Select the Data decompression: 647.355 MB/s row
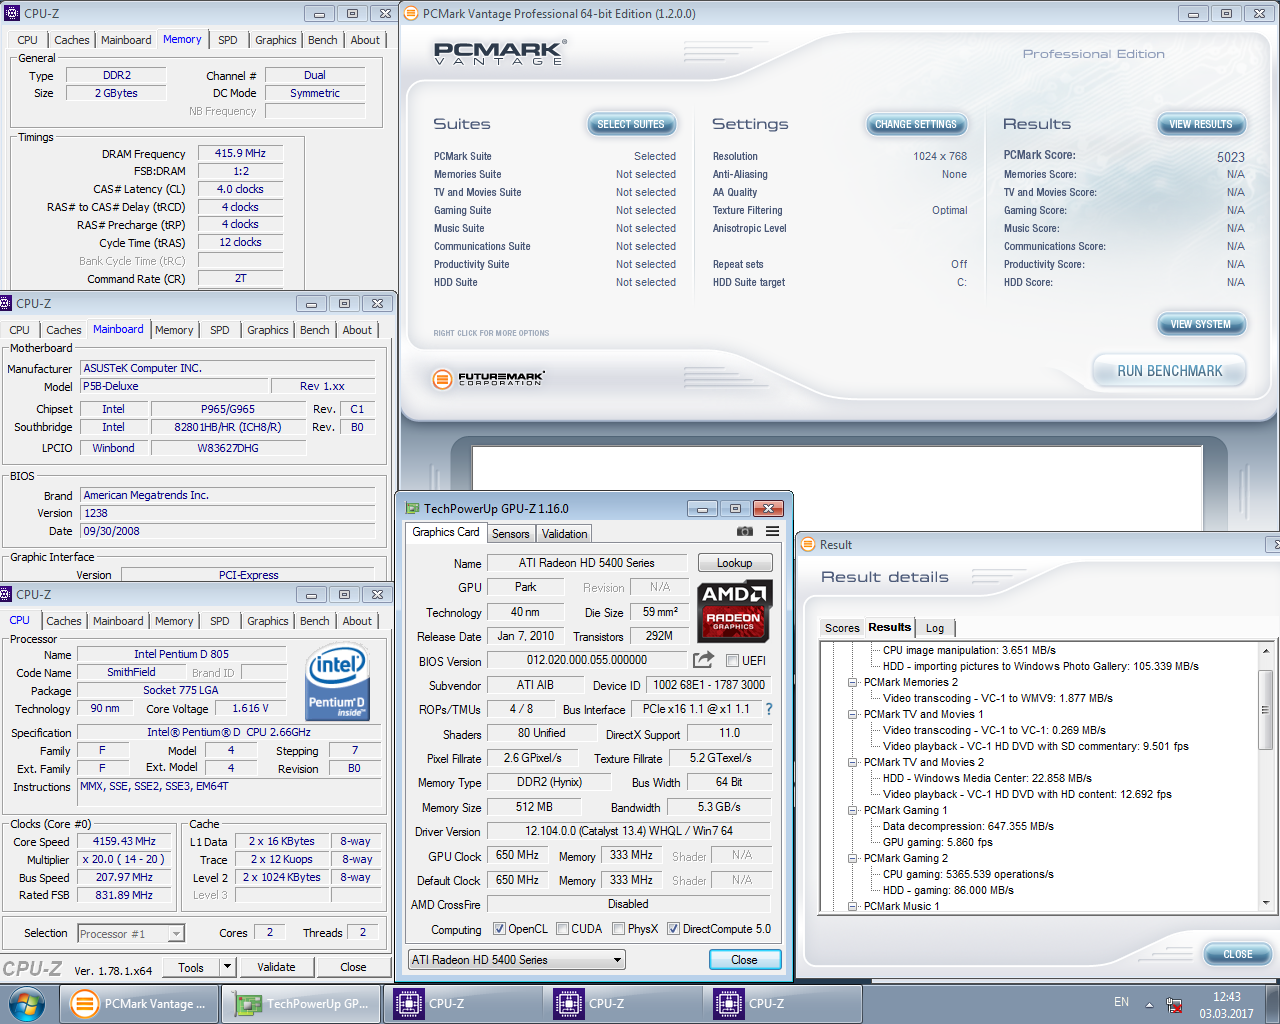 968,826
